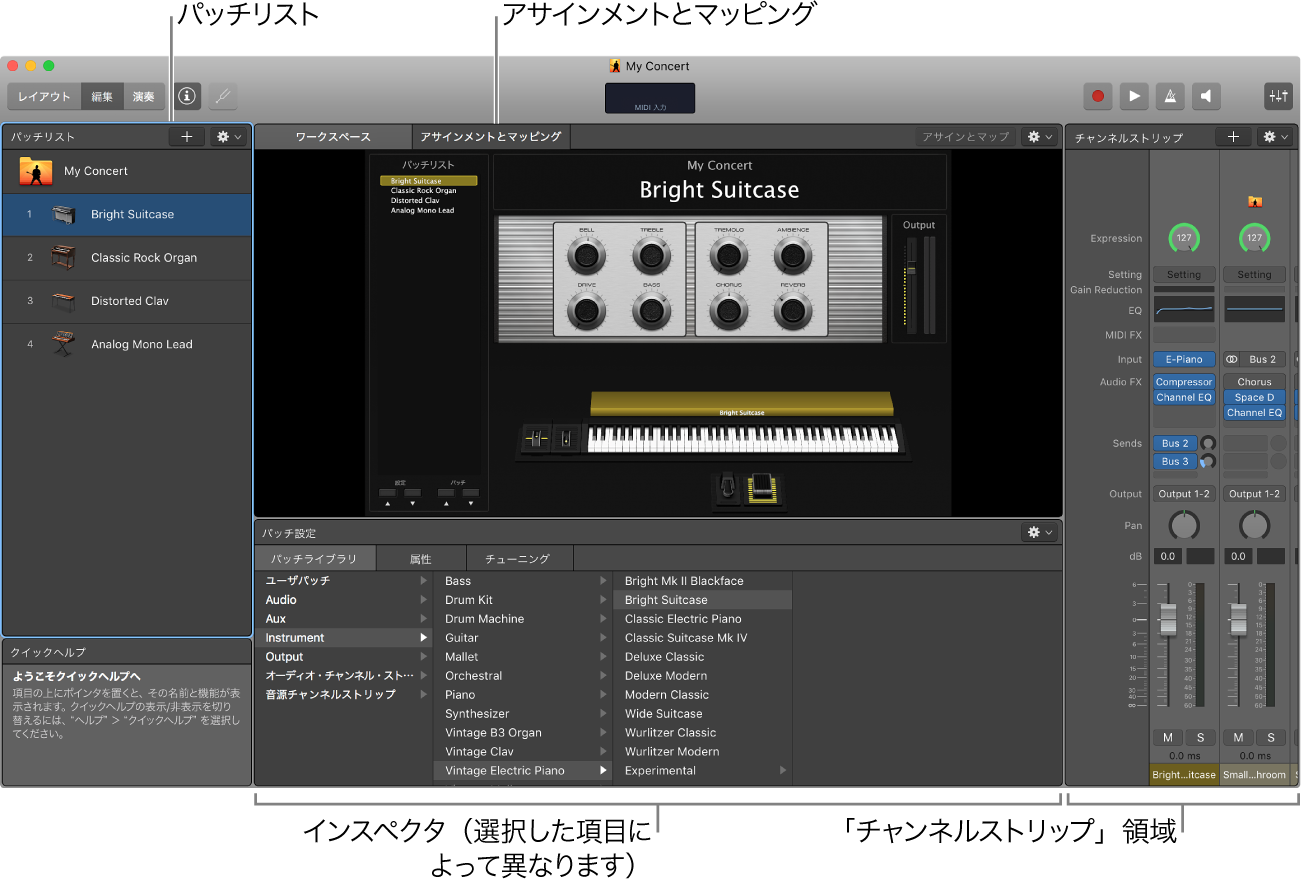Screen dimensions: 1303x888
Task: Open the Space D plug-in slot
Action: click(x=1254, y=397)
